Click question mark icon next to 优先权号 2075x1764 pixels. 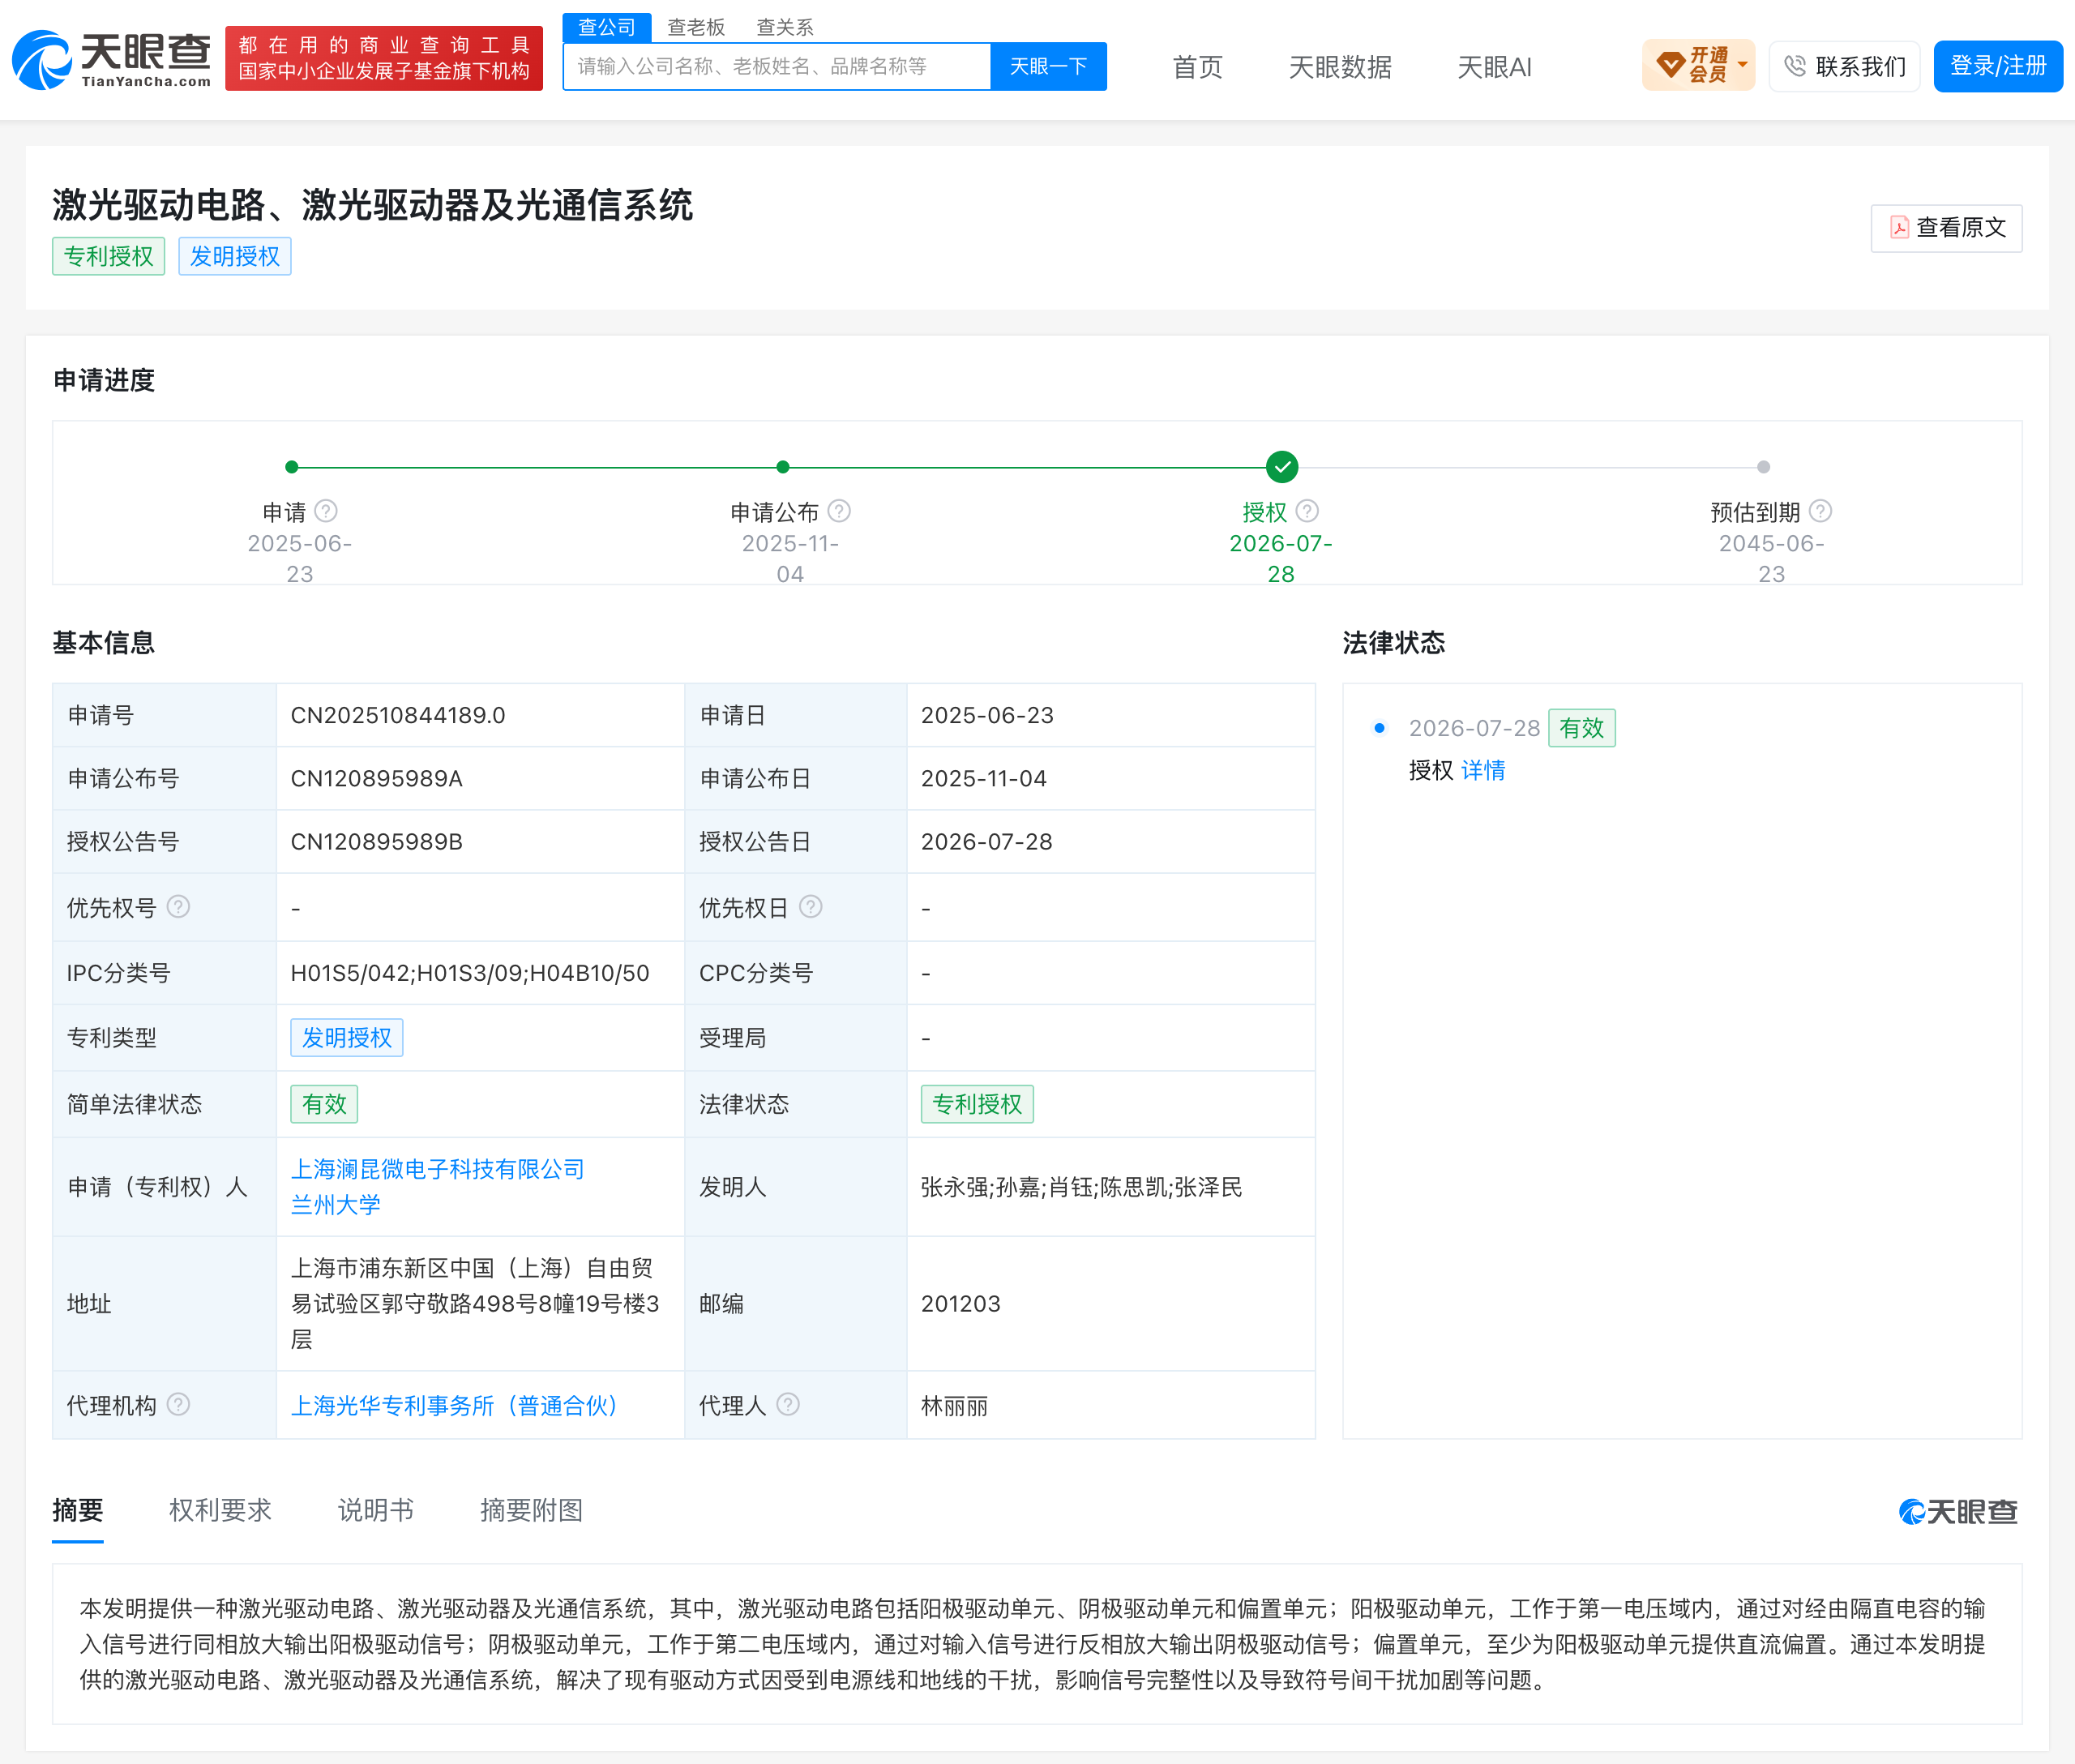tap(178, 906)
